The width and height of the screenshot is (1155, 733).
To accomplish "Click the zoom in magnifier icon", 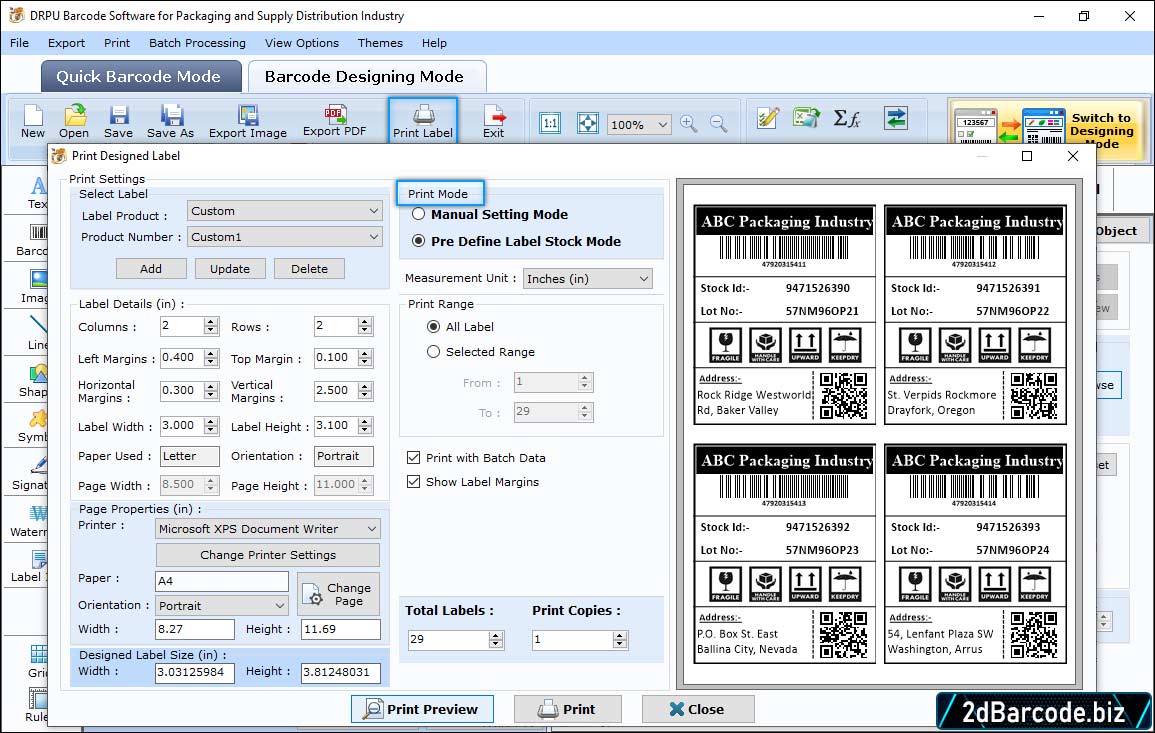I will point(689,124).
